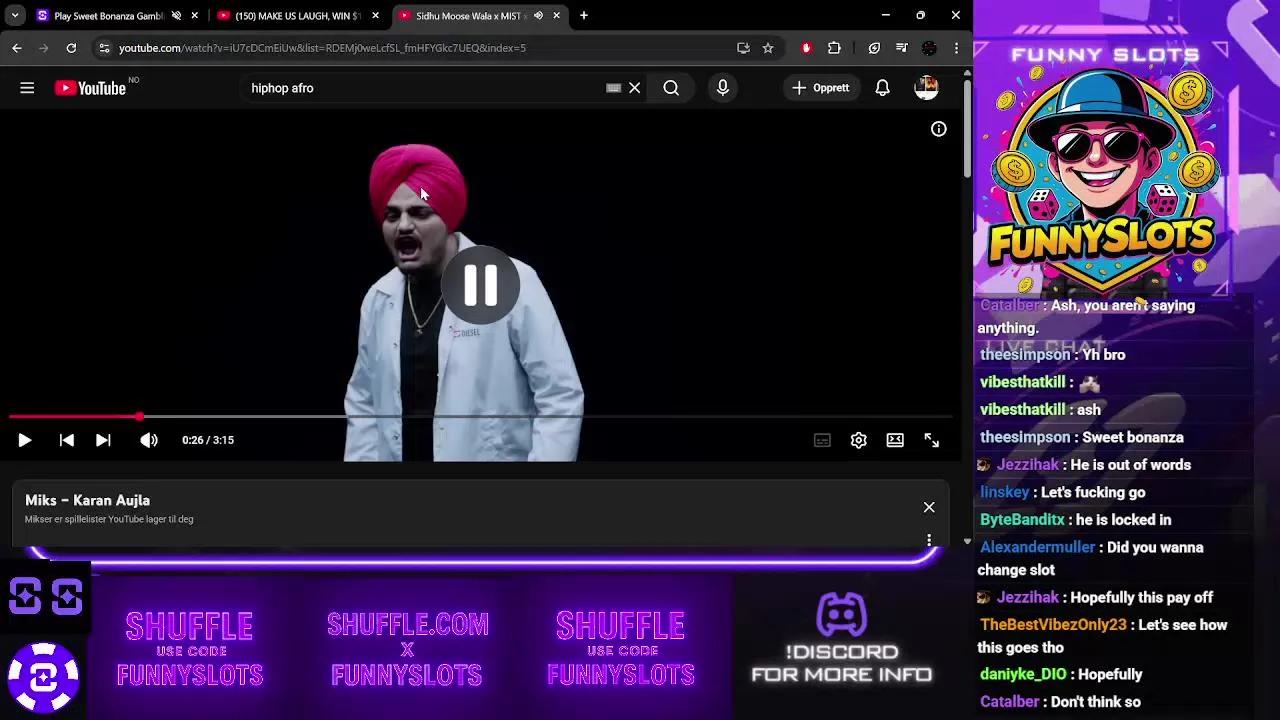Toggle the on-screen keyboard icon in search bar
Viewport: 1280px width, 720px height.
point(613,88)
